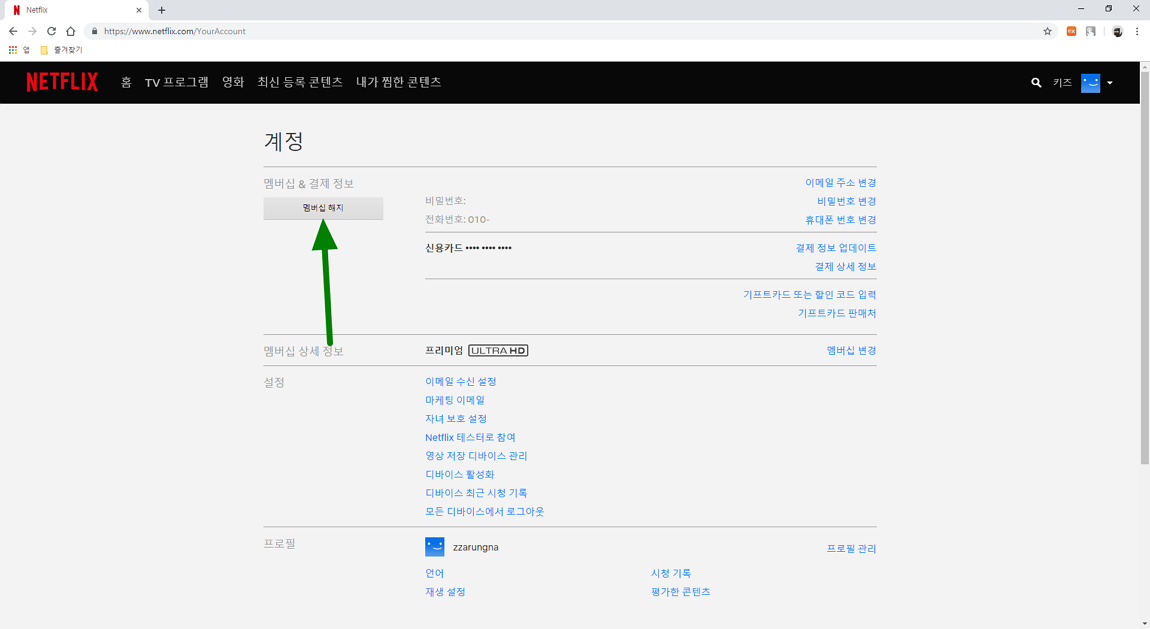Click the 멤버십 해지 button
Viewport: 1150px width, 629px height.
click(323, 208)
